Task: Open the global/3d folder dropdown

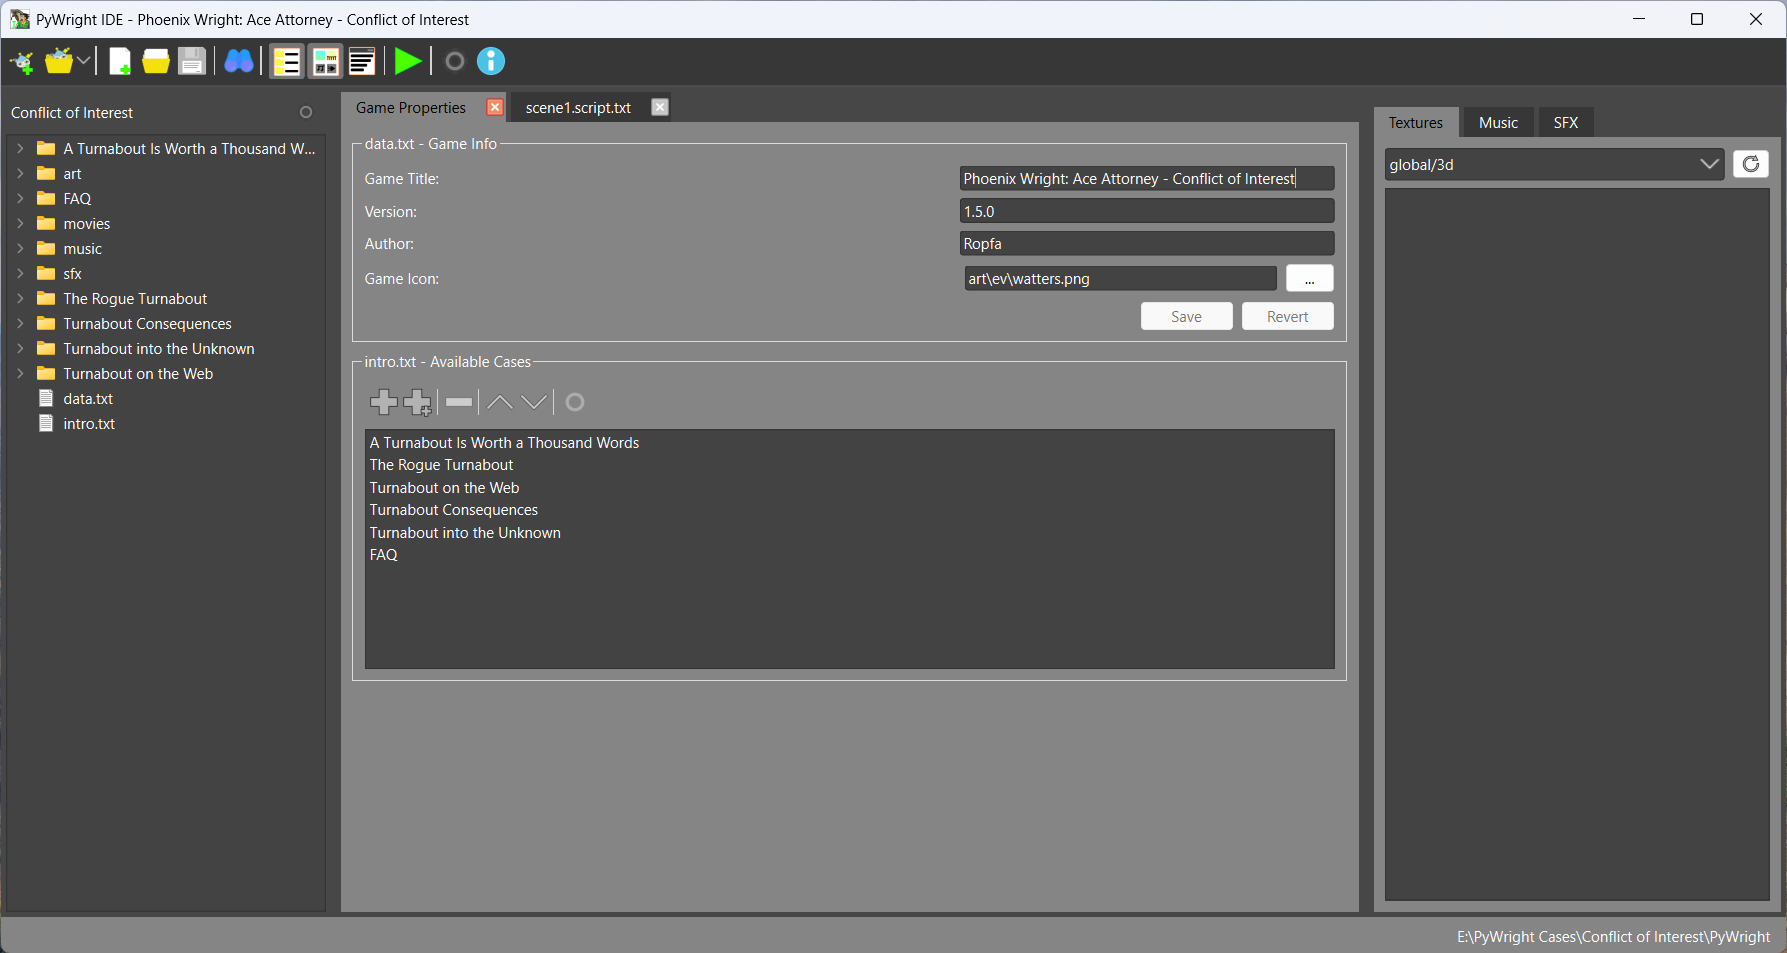Action: (1554, 165)
